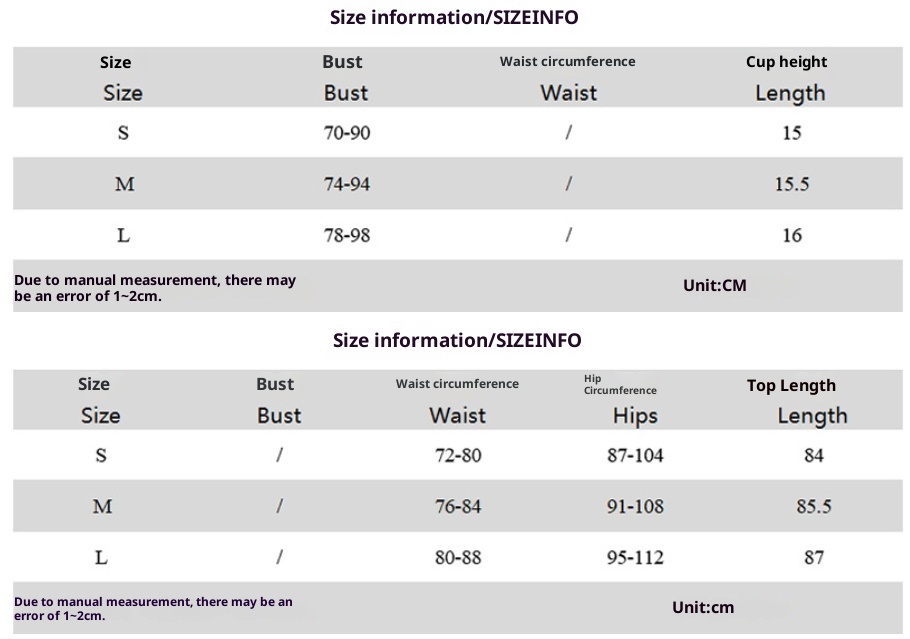Click the bottom "Size information/SIZEINFO" heading

[457, 340]
